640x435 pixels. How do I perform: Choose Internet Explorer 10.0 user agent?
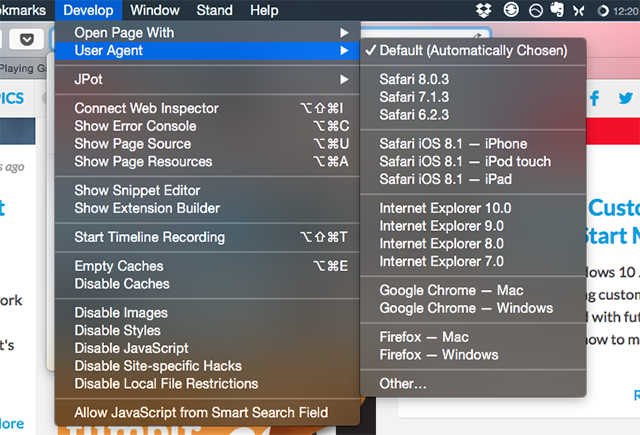click(x=473, y=208)
